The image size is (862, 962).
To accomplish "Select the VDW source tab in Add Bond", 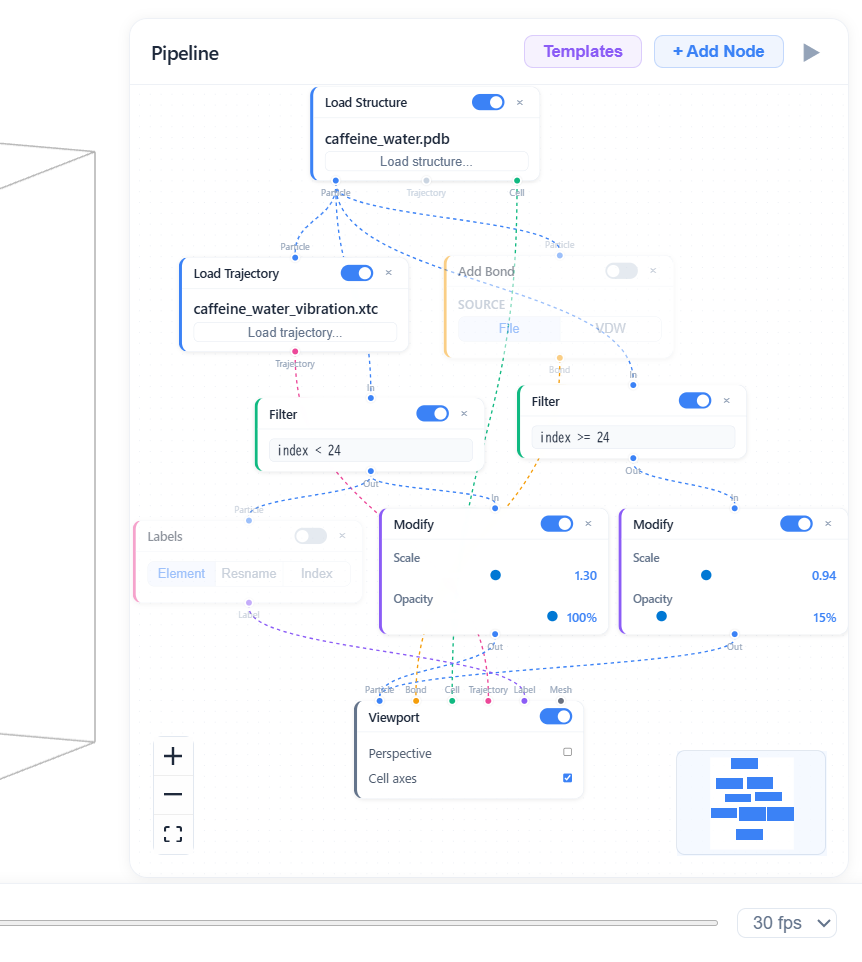I will 611,328.
